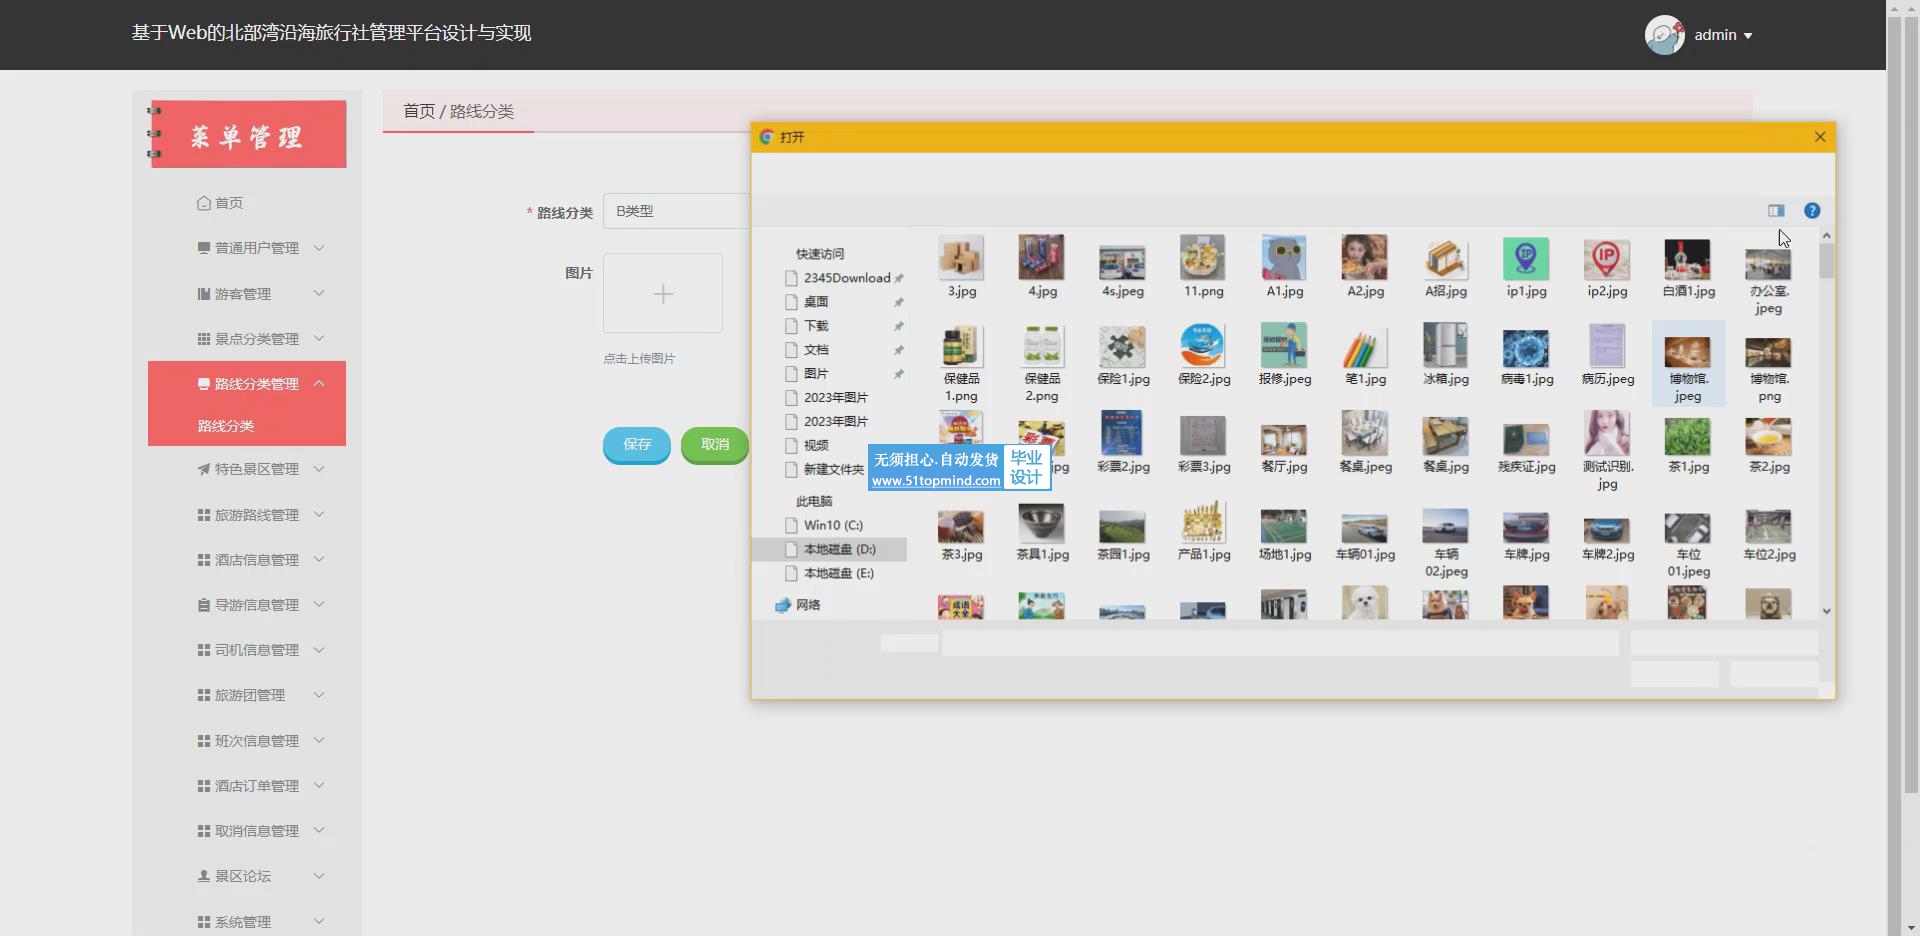Select 快速访问 in navigation pane
This screenshot has height=936, width=1920.
[820, 254]
